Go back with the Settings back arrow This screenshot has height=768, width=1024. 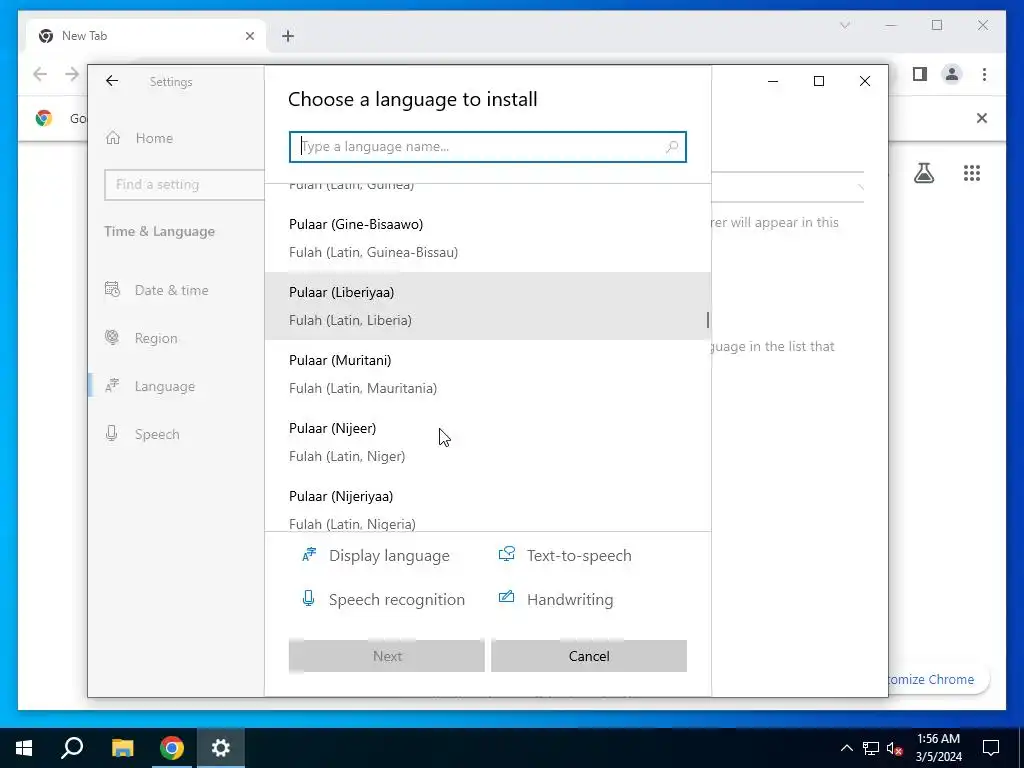pyautogui.click(x=112, y=81)
